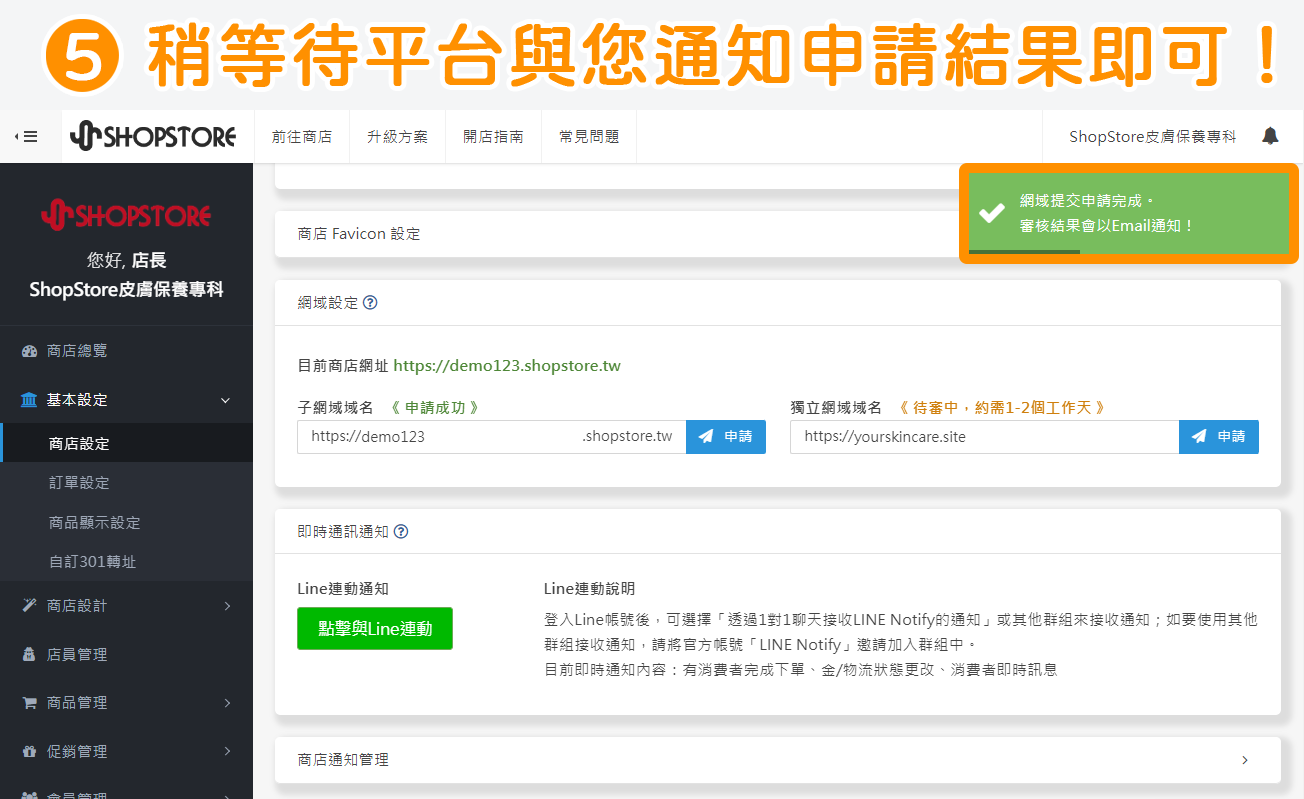Screen dimensions: 1304x799
Task: Click the yourskincare.site domain input
Action: 985,437
